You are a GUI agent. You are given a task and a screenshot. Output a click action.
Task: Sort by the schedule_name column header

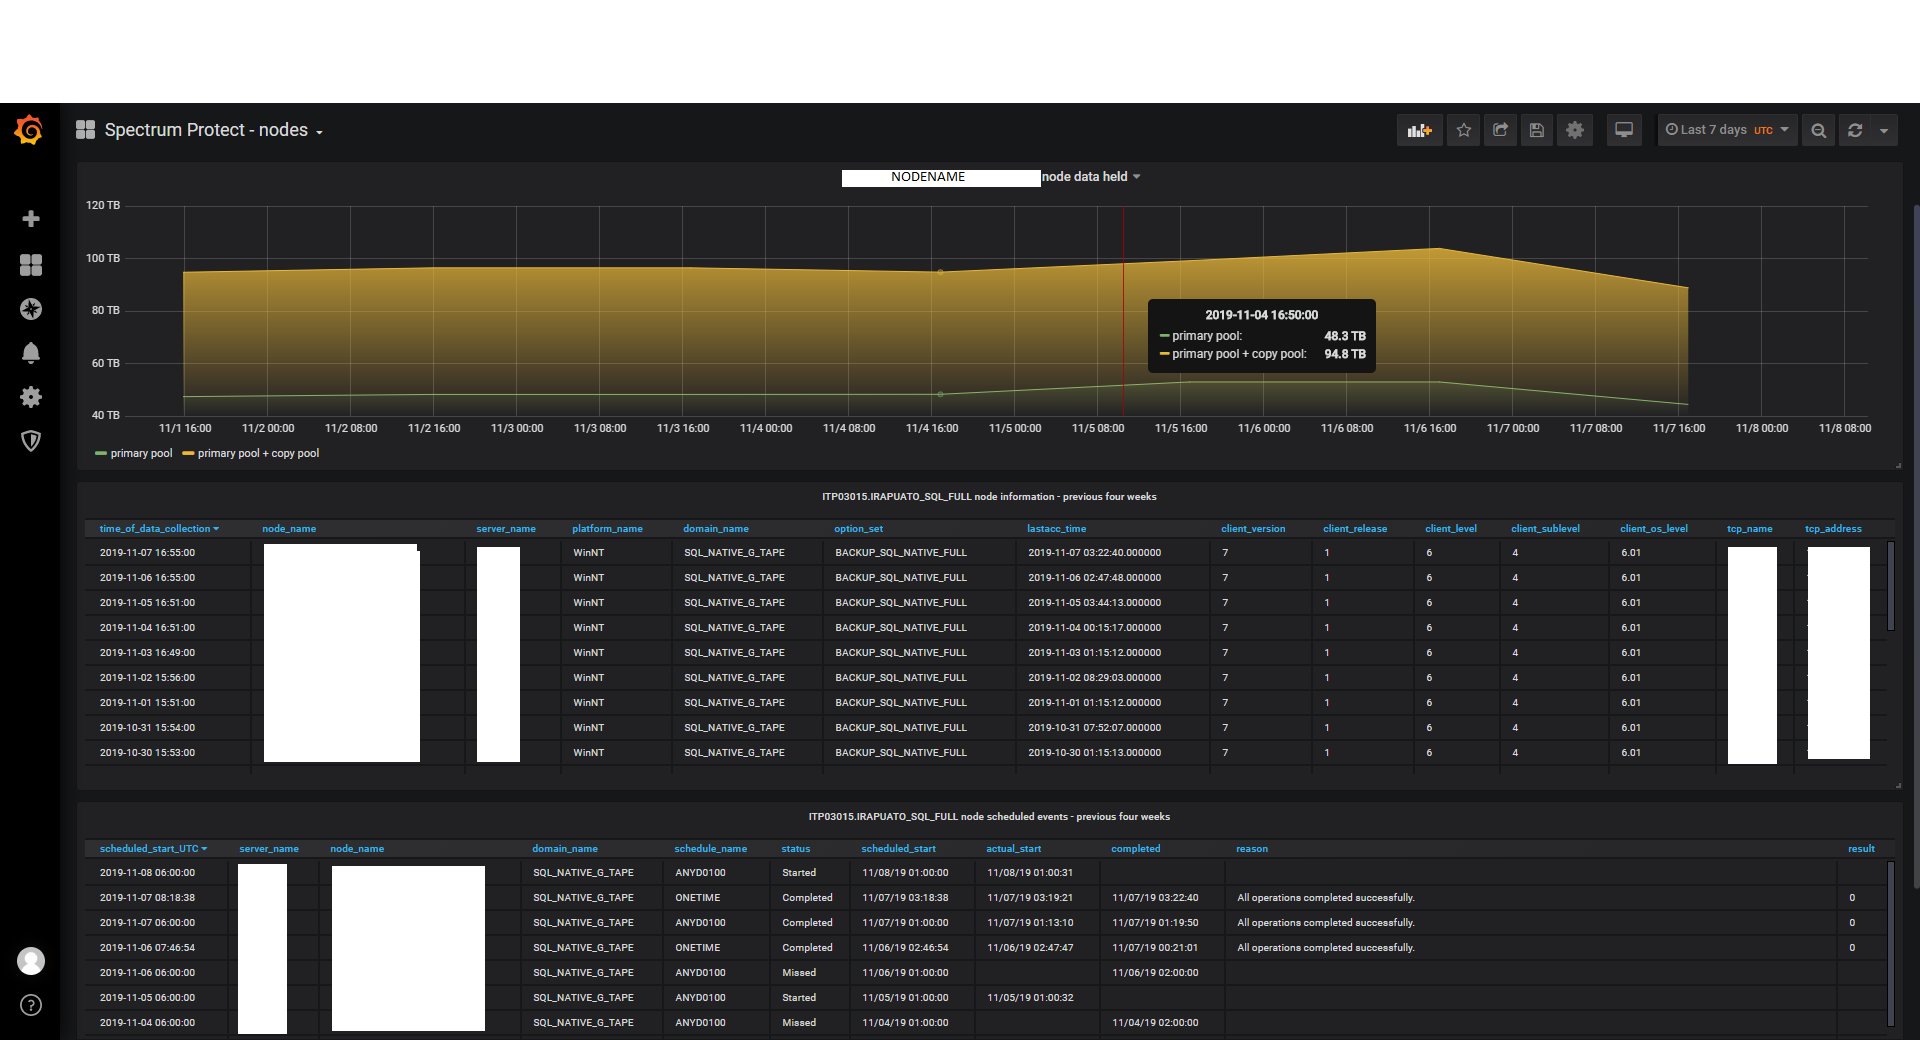pyautogui.click(x=710, y=849)
